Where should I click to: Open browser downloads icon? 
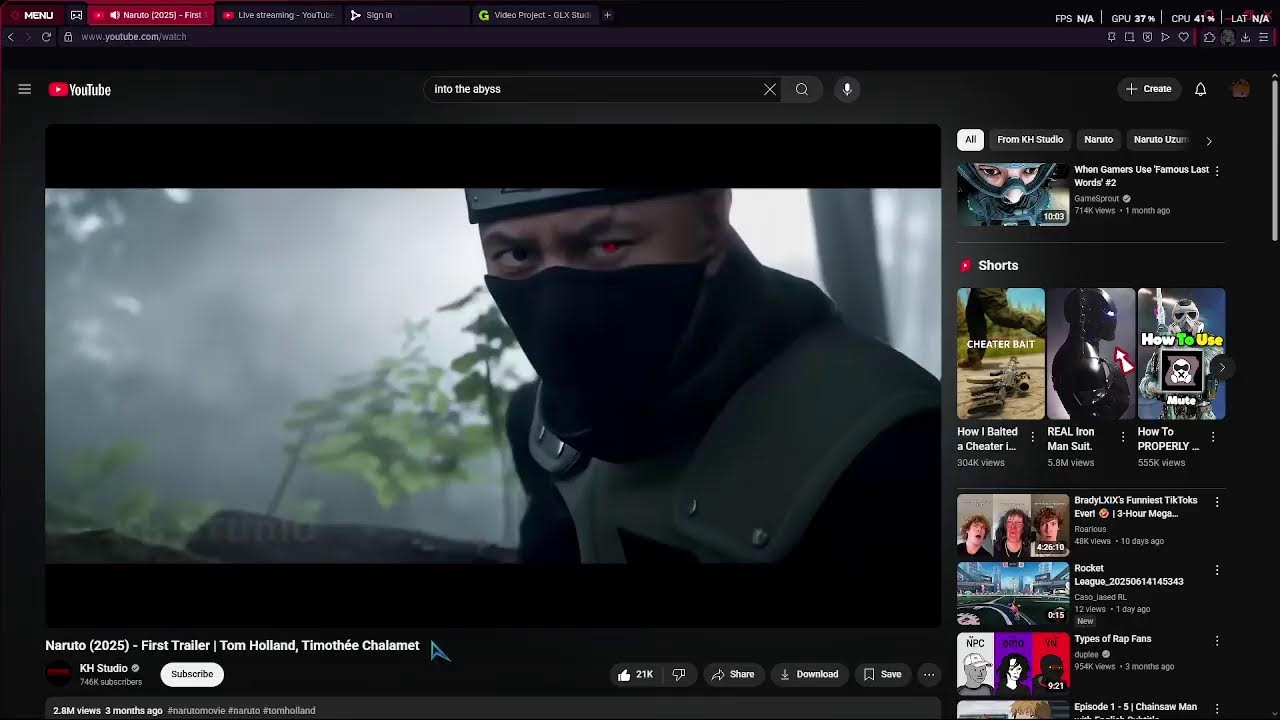(x=1245, y=37)
